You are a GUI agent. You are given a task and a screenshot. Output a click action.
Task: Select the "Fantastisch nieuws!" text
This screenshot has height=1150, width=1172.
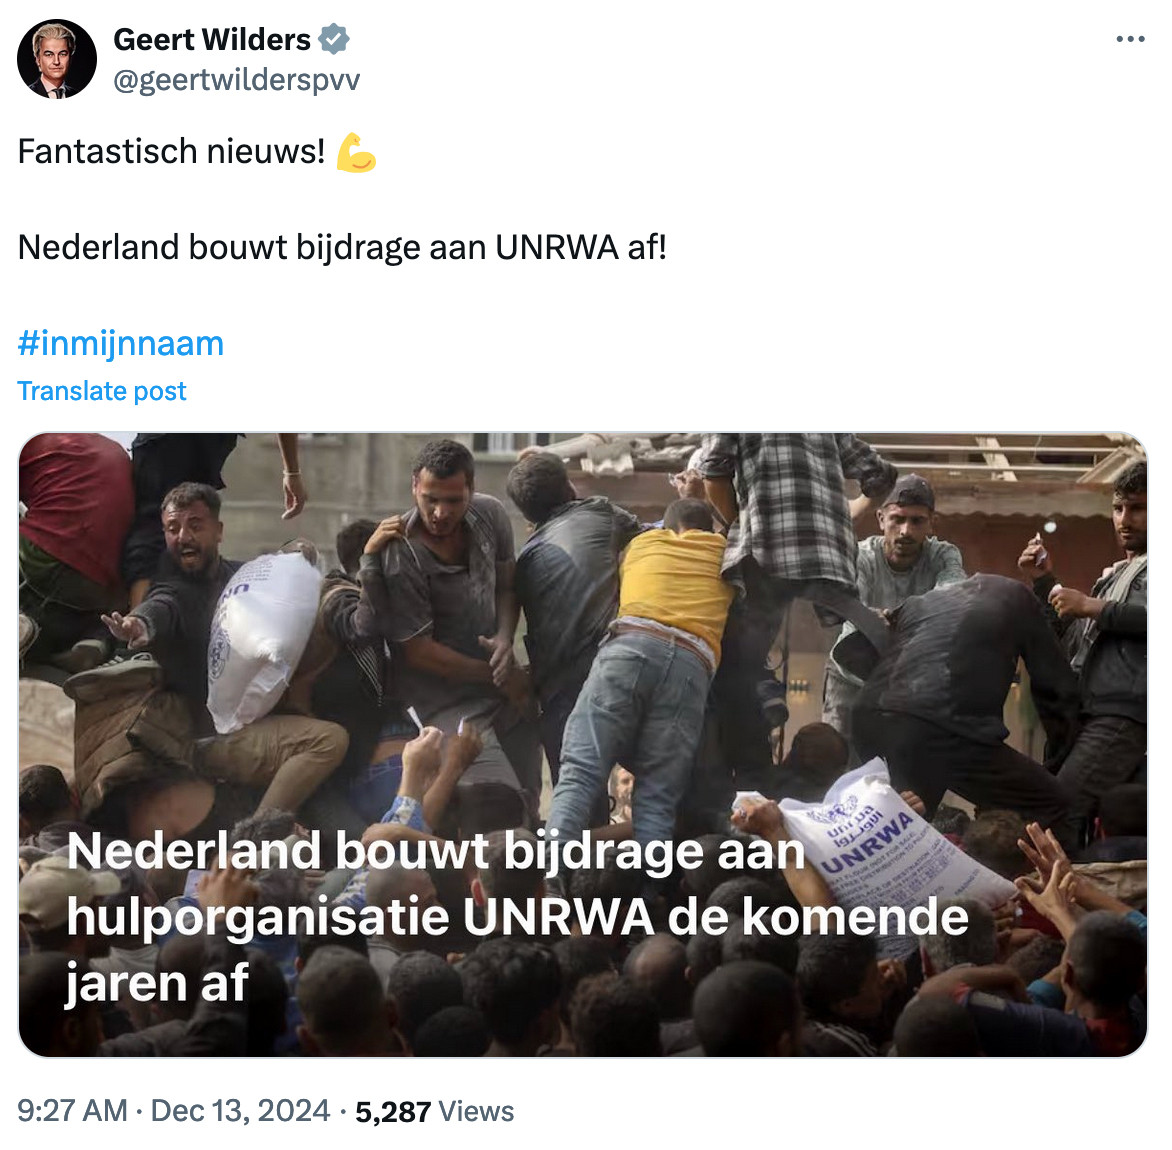(171, 152)
